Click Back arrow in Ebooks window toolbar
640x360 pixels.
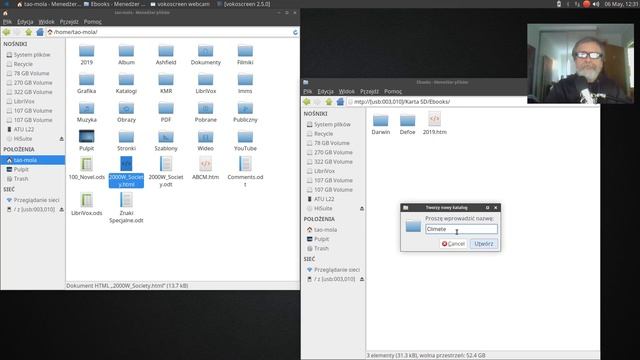click(307, 102)
